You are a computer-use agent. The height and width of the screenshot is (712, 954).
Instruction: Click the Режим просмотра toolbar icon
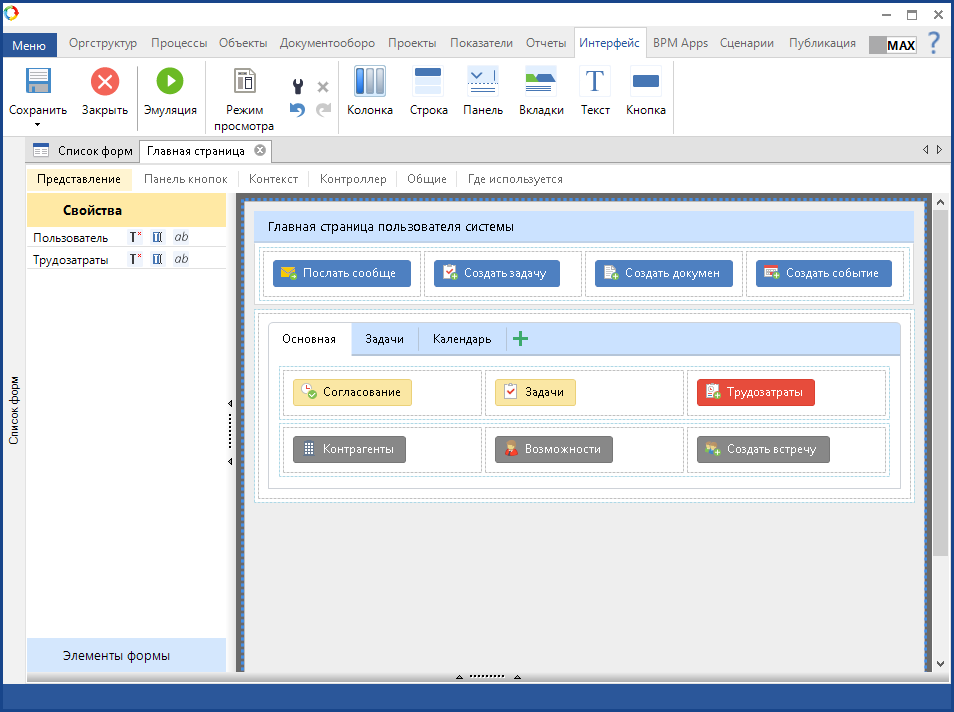[244, 81]
